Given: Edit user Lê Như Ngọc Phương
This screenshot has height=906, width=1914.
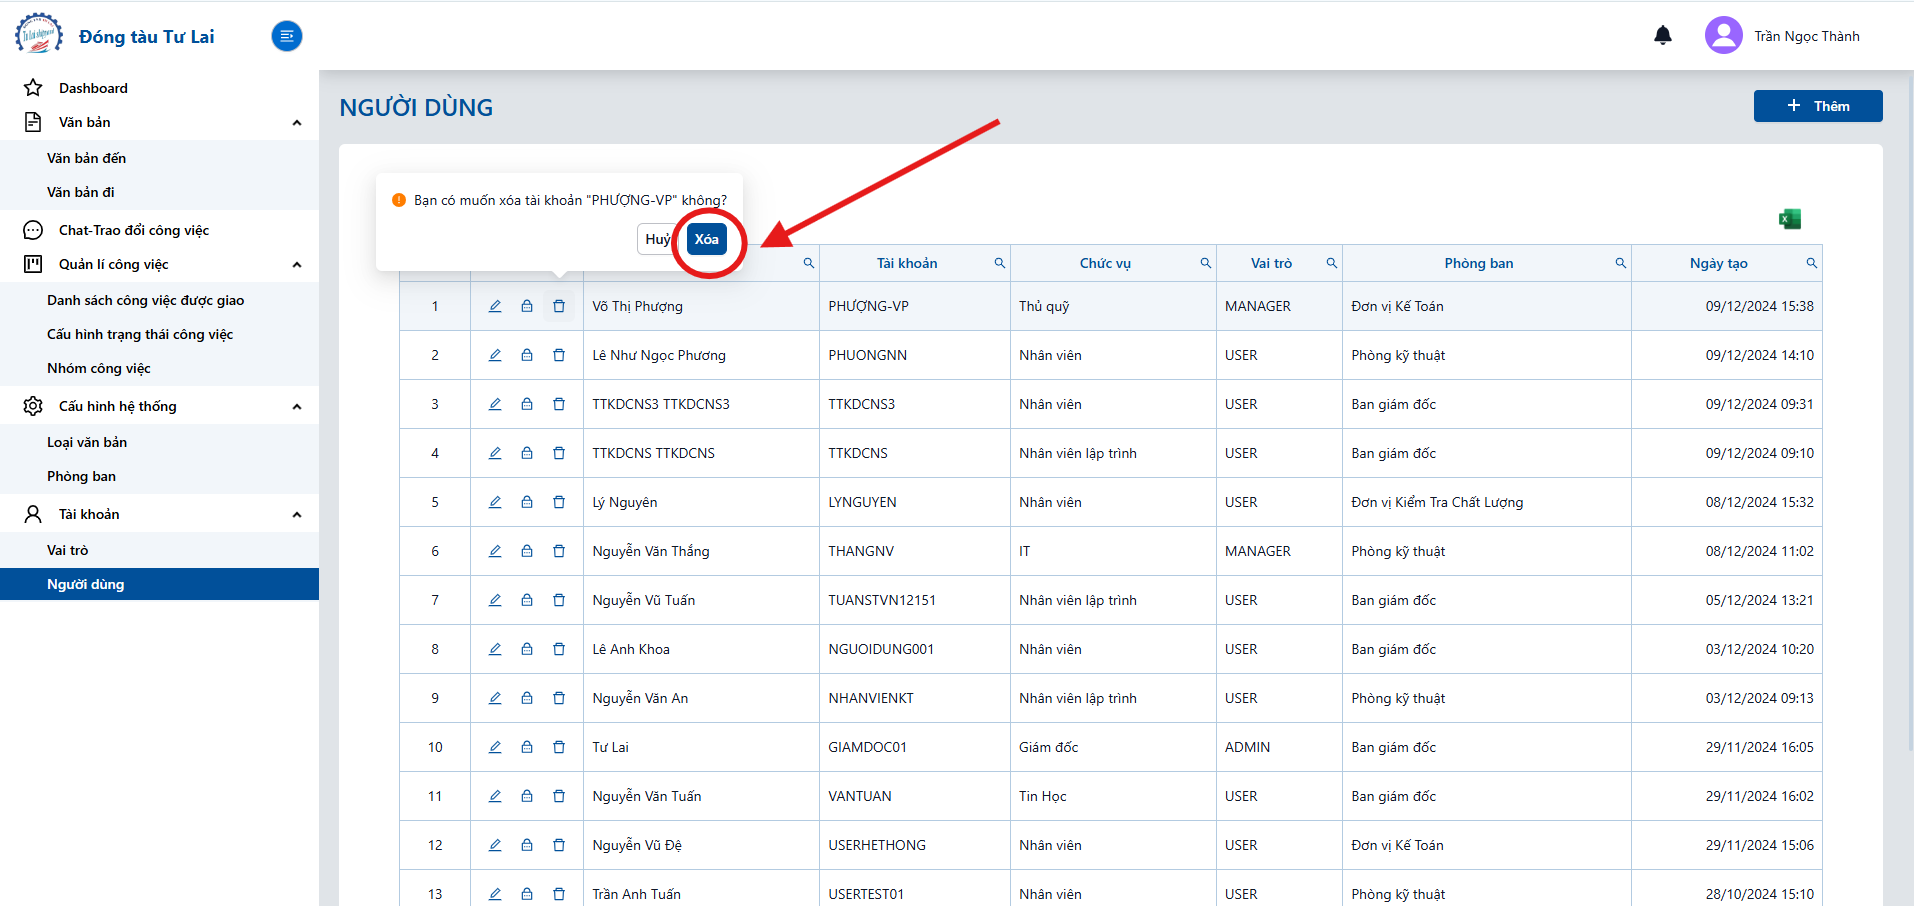Looking at the screenshot, I should pyautogui.click(x=495, y=355).
